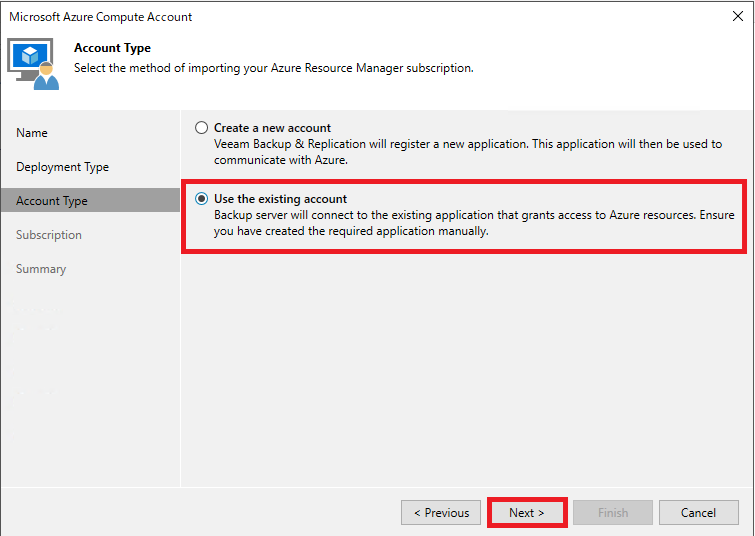755x536 pixels.
Task: Cancel the Azure Compute Account wizard
Action: point(698,512)
